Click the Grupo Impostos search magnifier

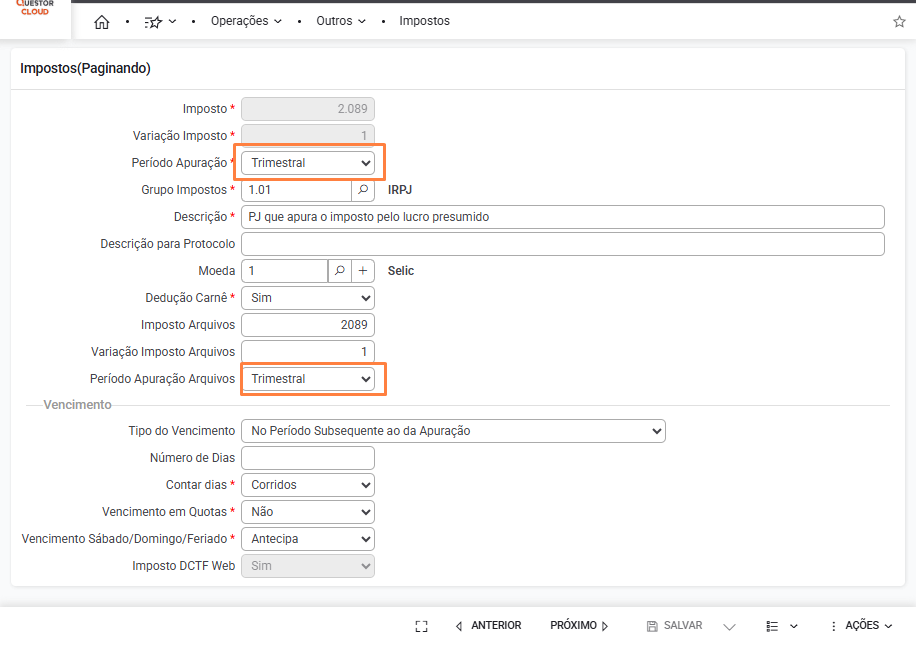click(364, 189)
